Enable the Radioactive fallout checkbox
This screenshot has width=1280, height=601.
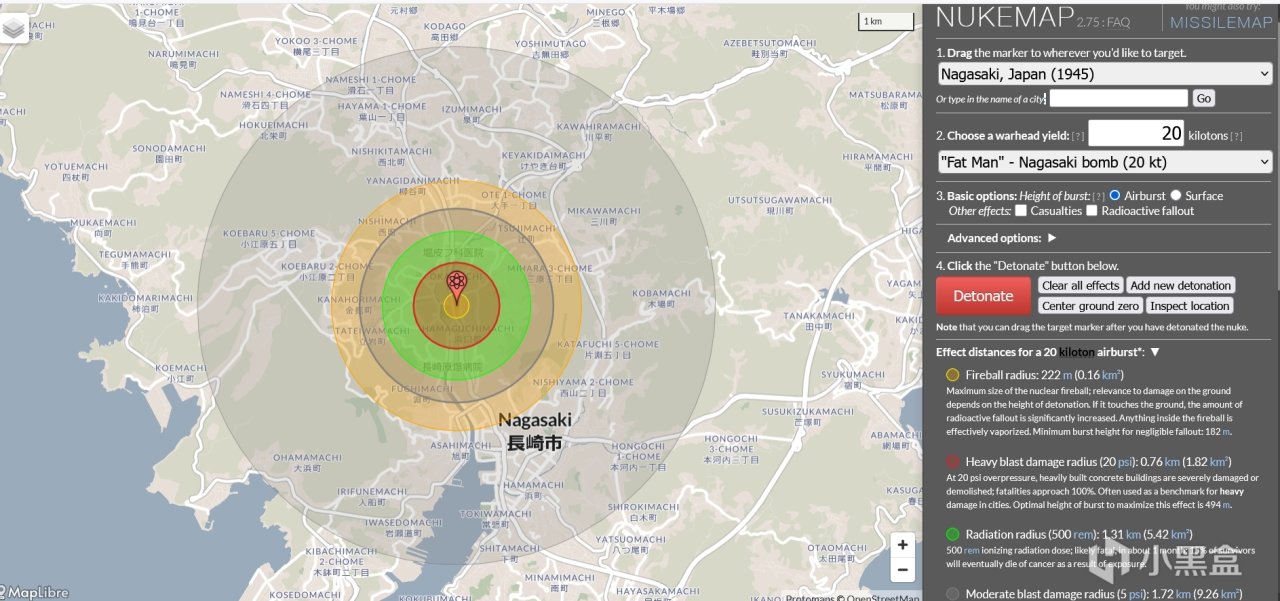click(1092, 210)
